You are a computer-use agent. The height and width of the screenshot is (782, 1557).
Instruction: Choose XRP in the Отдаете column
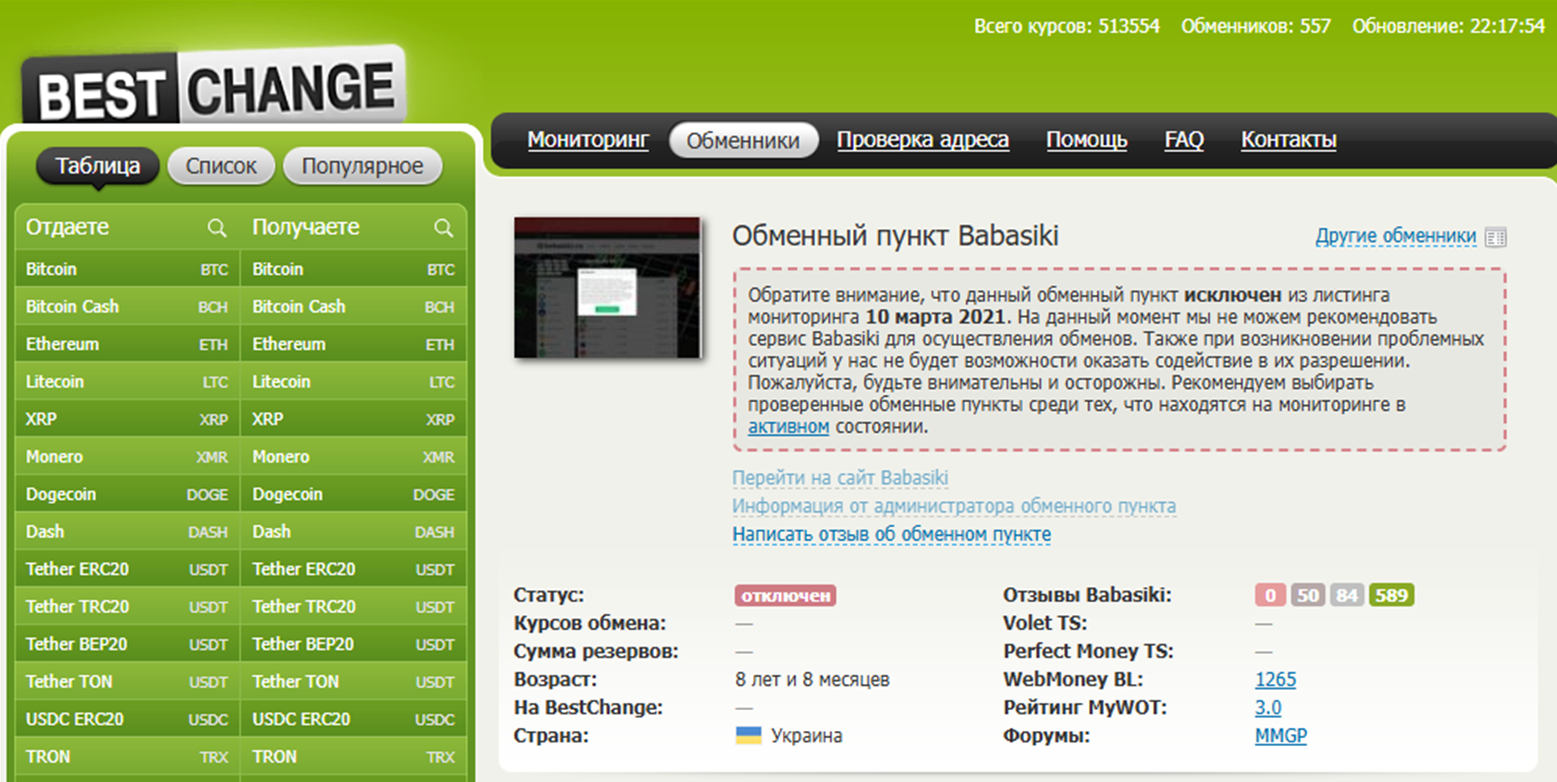pos(127,419)
